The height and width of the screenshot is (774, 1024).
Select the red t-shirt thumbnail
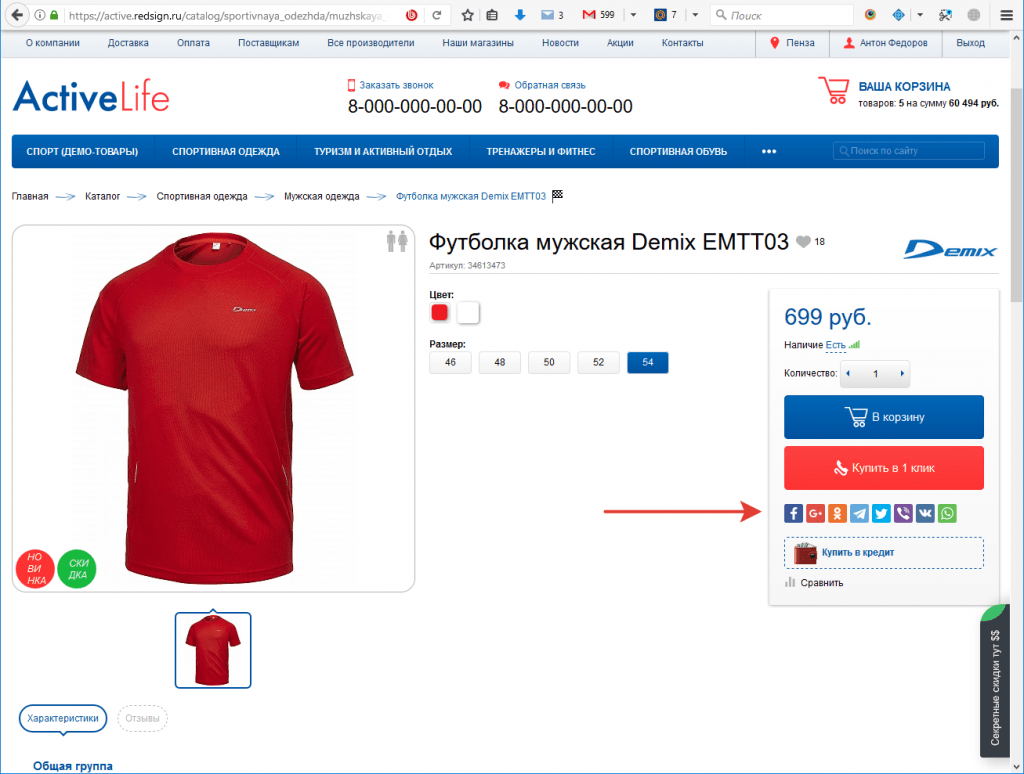tap(213, 650)
